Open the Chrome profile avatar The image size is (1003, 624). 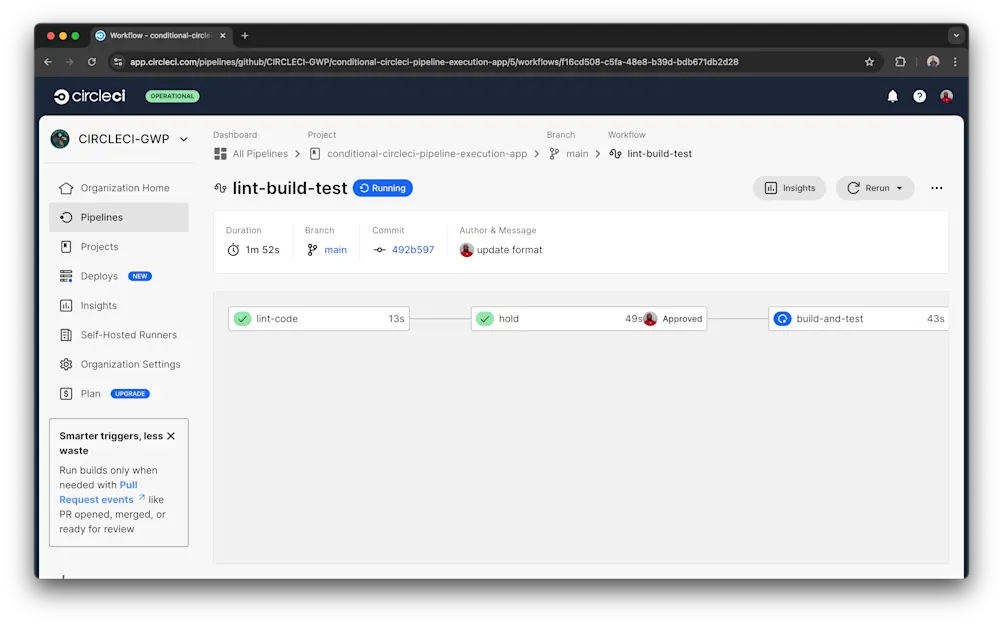click(x=933, y=62)
